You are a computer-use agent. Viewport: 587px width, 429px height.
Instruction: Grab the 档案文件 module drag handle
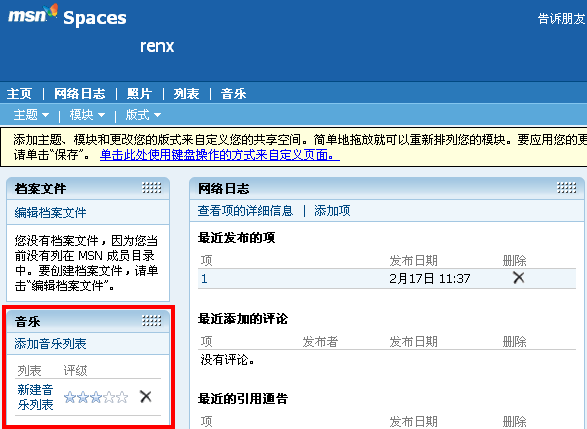[x=152, y=188]
